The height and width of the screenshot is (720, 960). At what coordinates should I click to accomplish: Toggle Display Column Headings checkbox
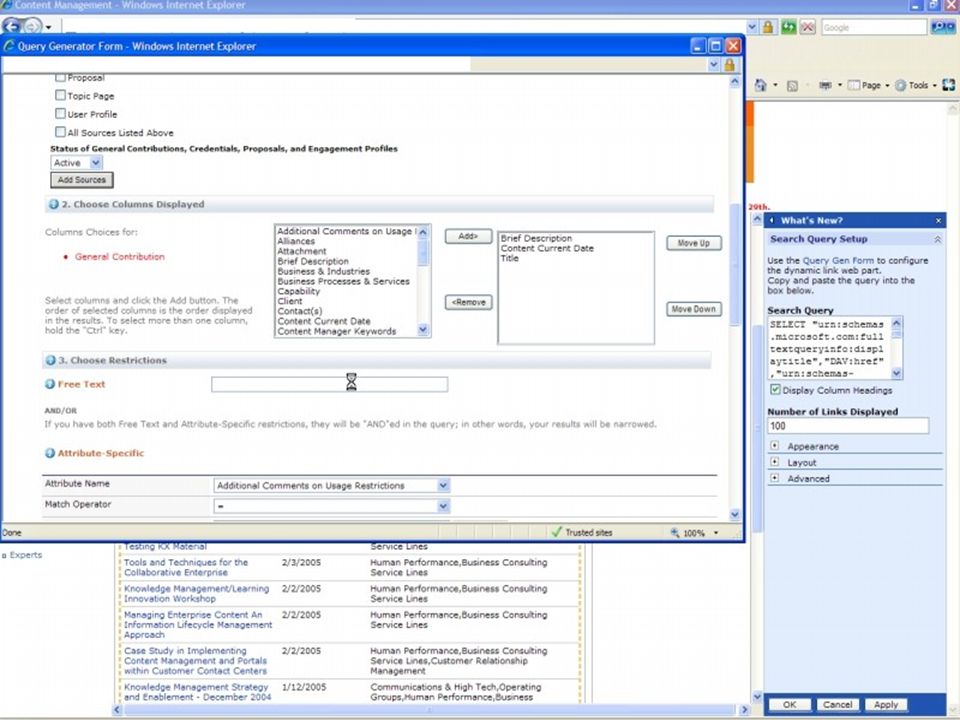coord(775,390)
